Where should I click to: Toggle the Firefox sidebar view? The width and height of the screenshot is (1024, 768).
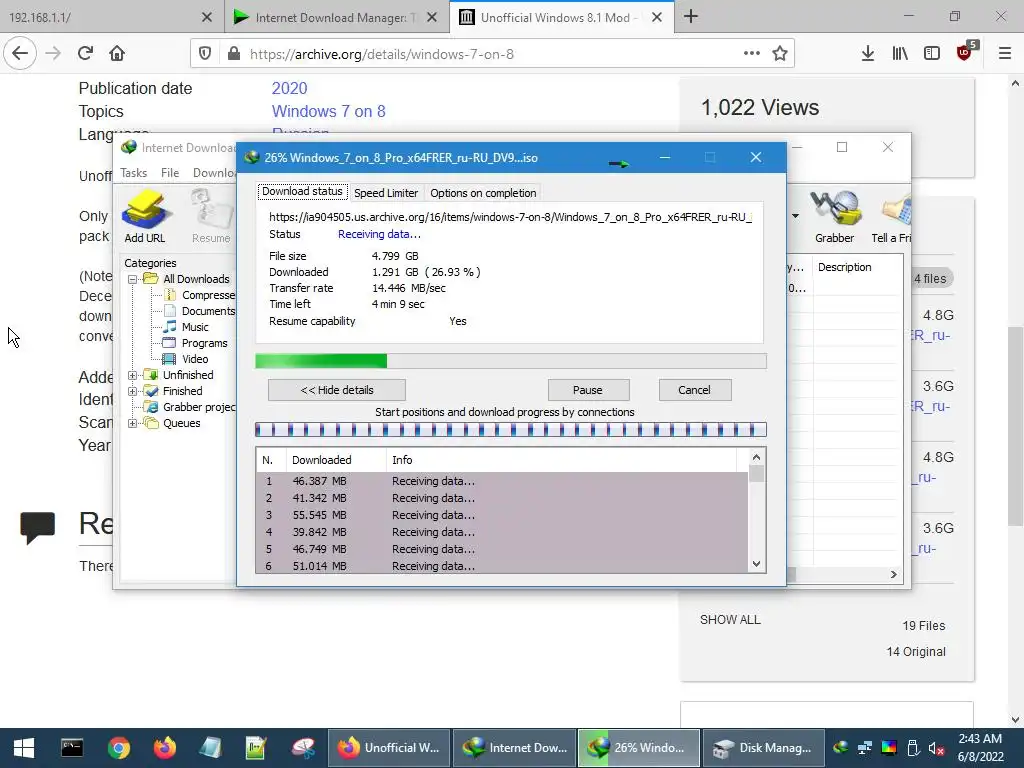(932, 54)
